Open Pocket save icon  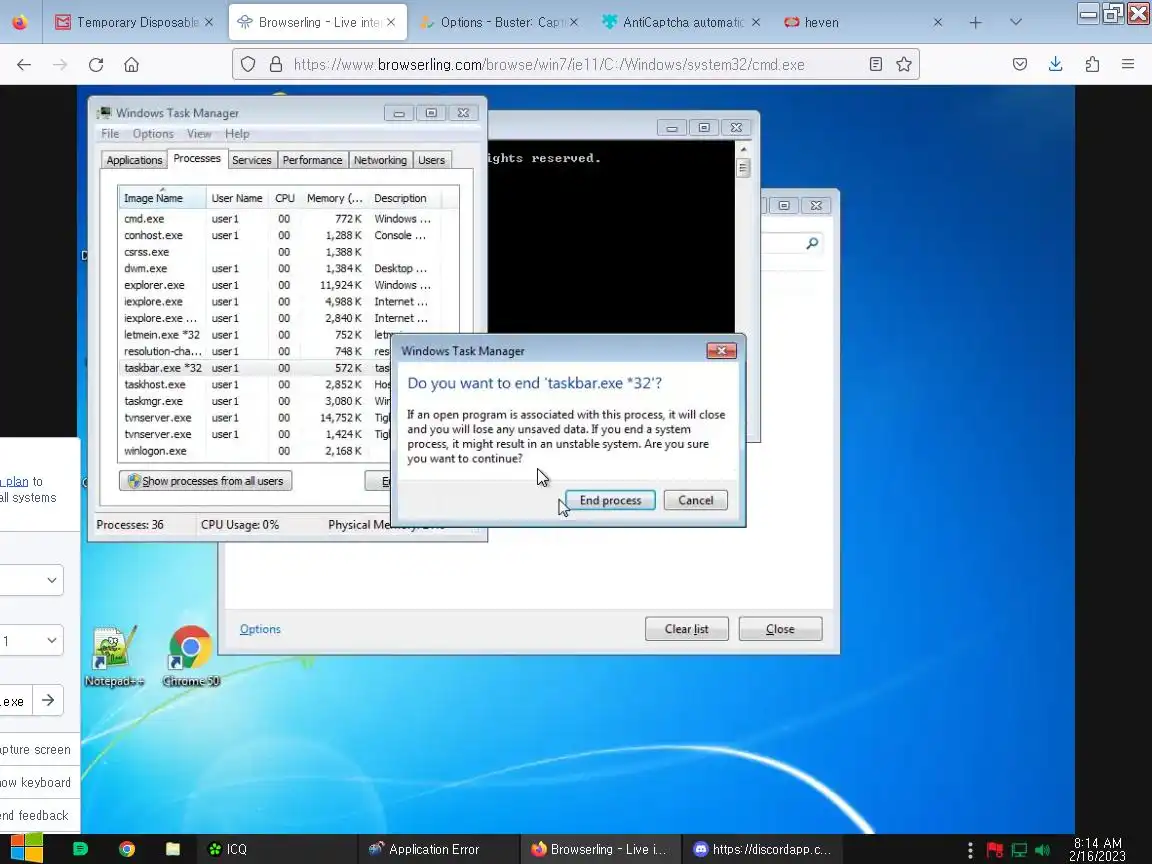(1020, 65)
